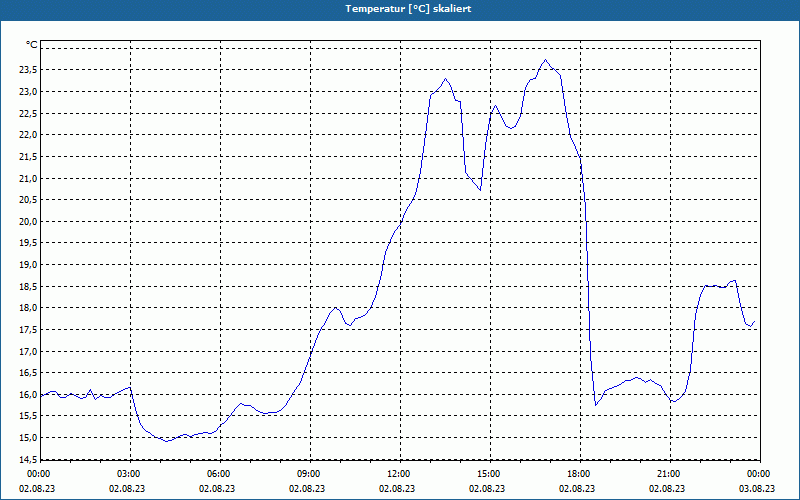Pick the 15,5 temperature label

click(x=28, y=416)
